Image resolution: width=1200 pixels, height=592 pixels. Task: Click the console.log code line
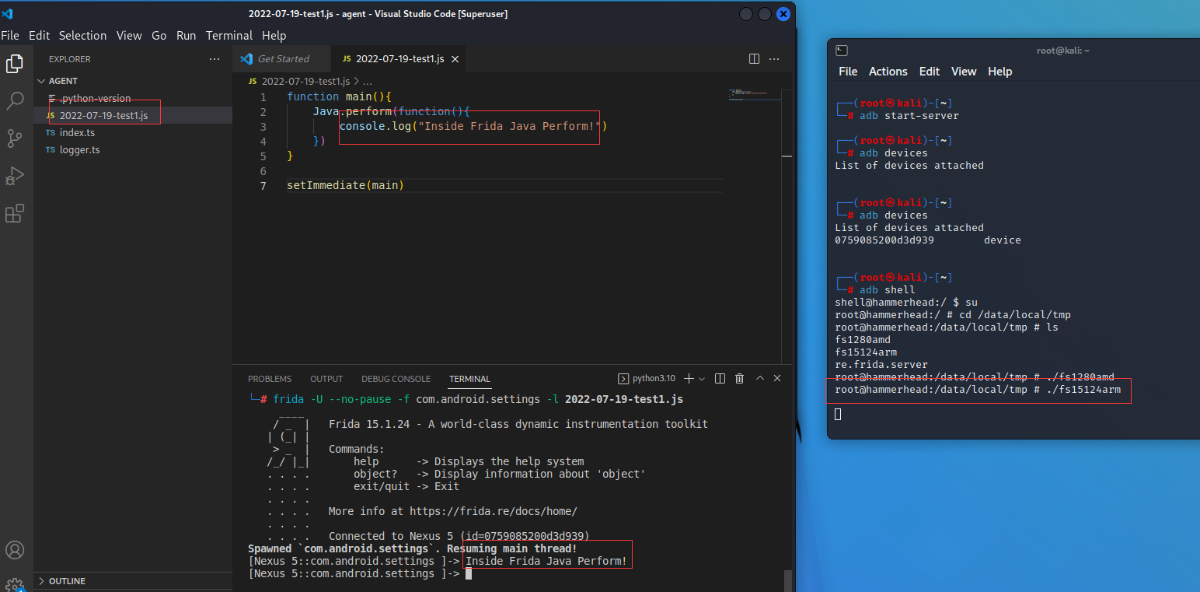(x=473, y=127)
